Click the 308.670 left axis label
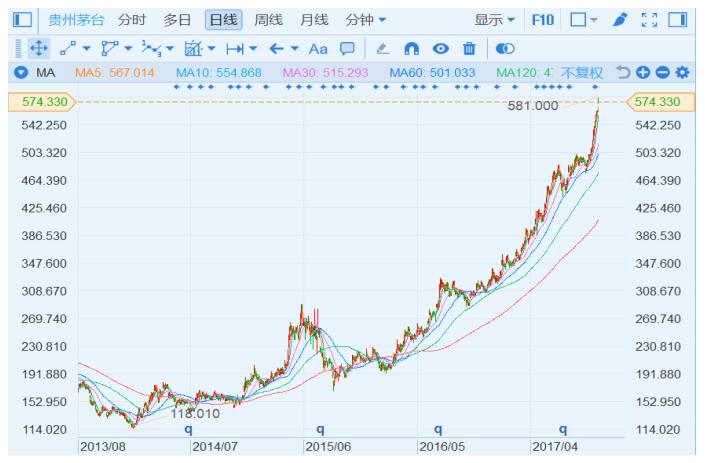This screenshot has height=463, width=705. [x=44, y=291]
